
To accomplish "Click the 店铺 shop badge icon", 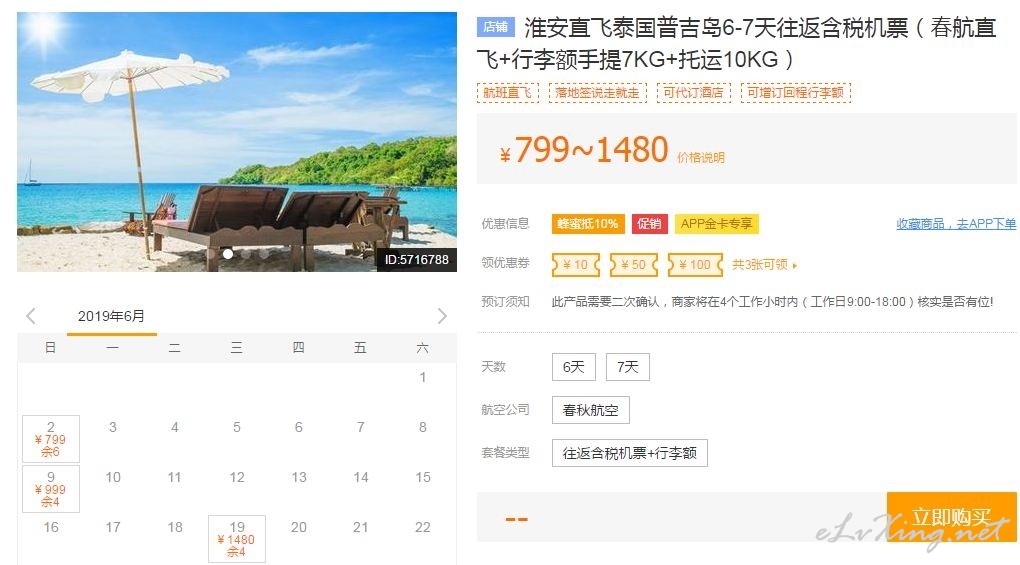I will click(x=496, y=27).
